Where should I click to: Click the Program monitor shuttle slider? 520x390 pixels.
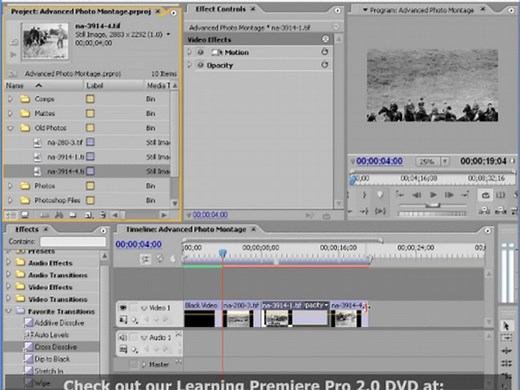(x=433, y=205)
